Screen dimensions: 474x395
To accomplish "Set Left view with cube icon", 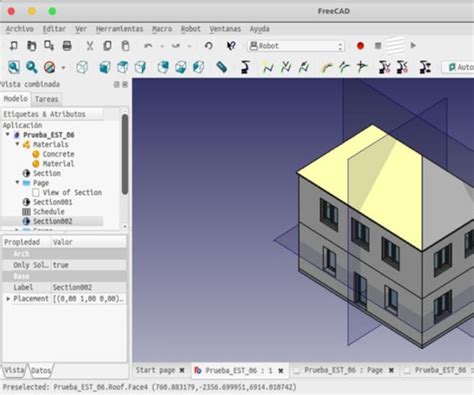I will (198, 67).
